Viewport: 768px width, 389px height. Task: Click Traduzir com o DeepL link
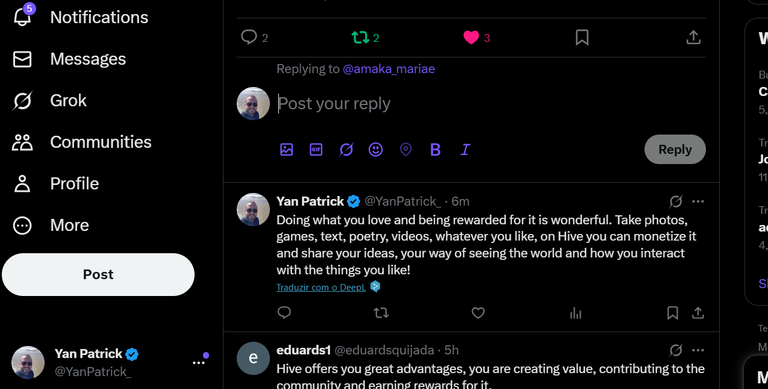321,287
